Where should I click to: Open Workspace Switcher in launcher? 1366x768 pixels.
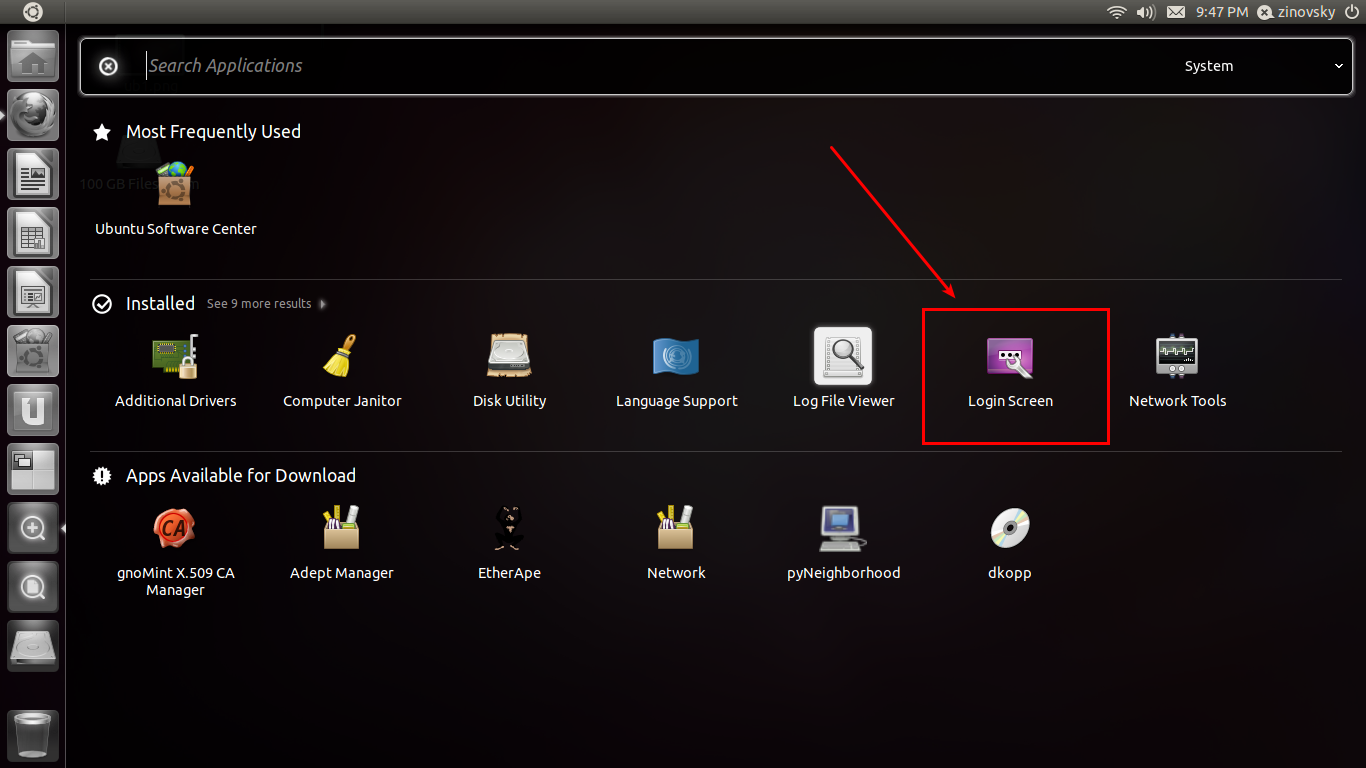tap(33, 469)
